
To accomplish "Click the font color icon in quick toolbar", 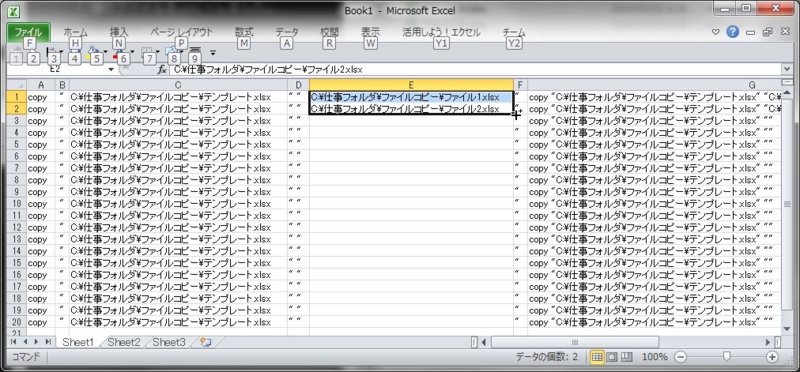I will (121, 52).
